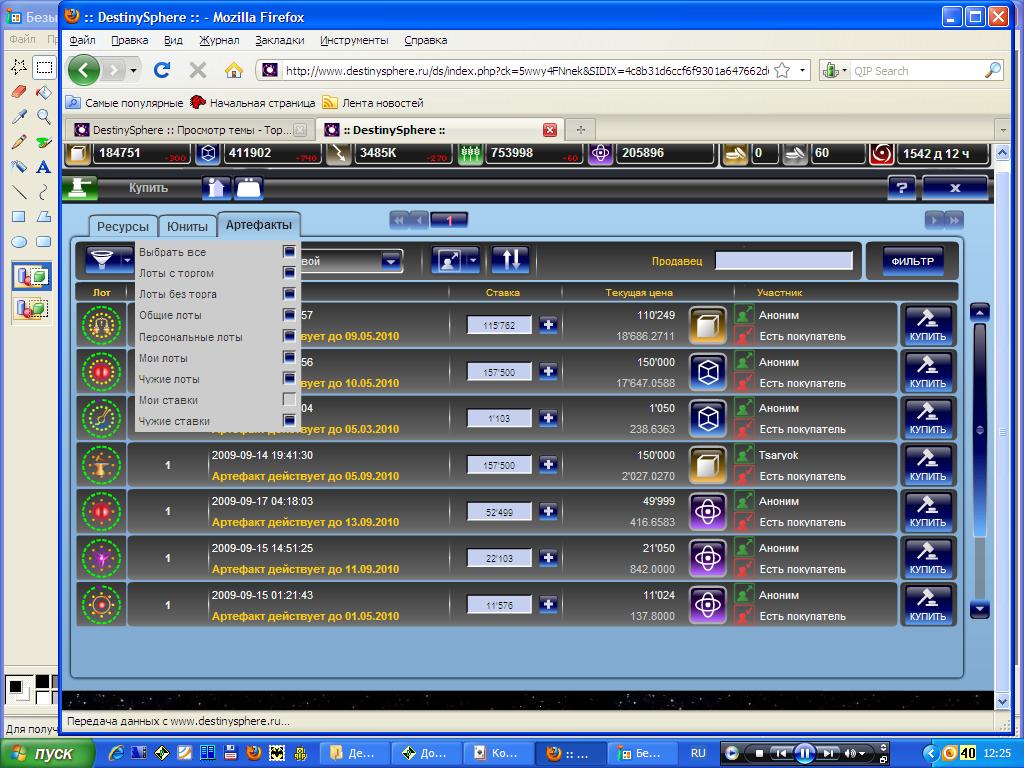Click the lot list scroll down arrow
The height and width of the screenshot is (768, 1024).
pyautogui.click(x=979, y=610)
